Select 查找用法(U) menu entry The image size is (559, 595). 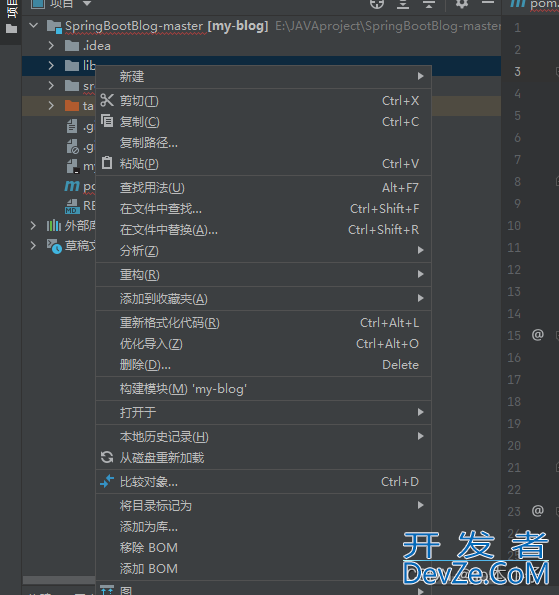(x=263, y=187)
